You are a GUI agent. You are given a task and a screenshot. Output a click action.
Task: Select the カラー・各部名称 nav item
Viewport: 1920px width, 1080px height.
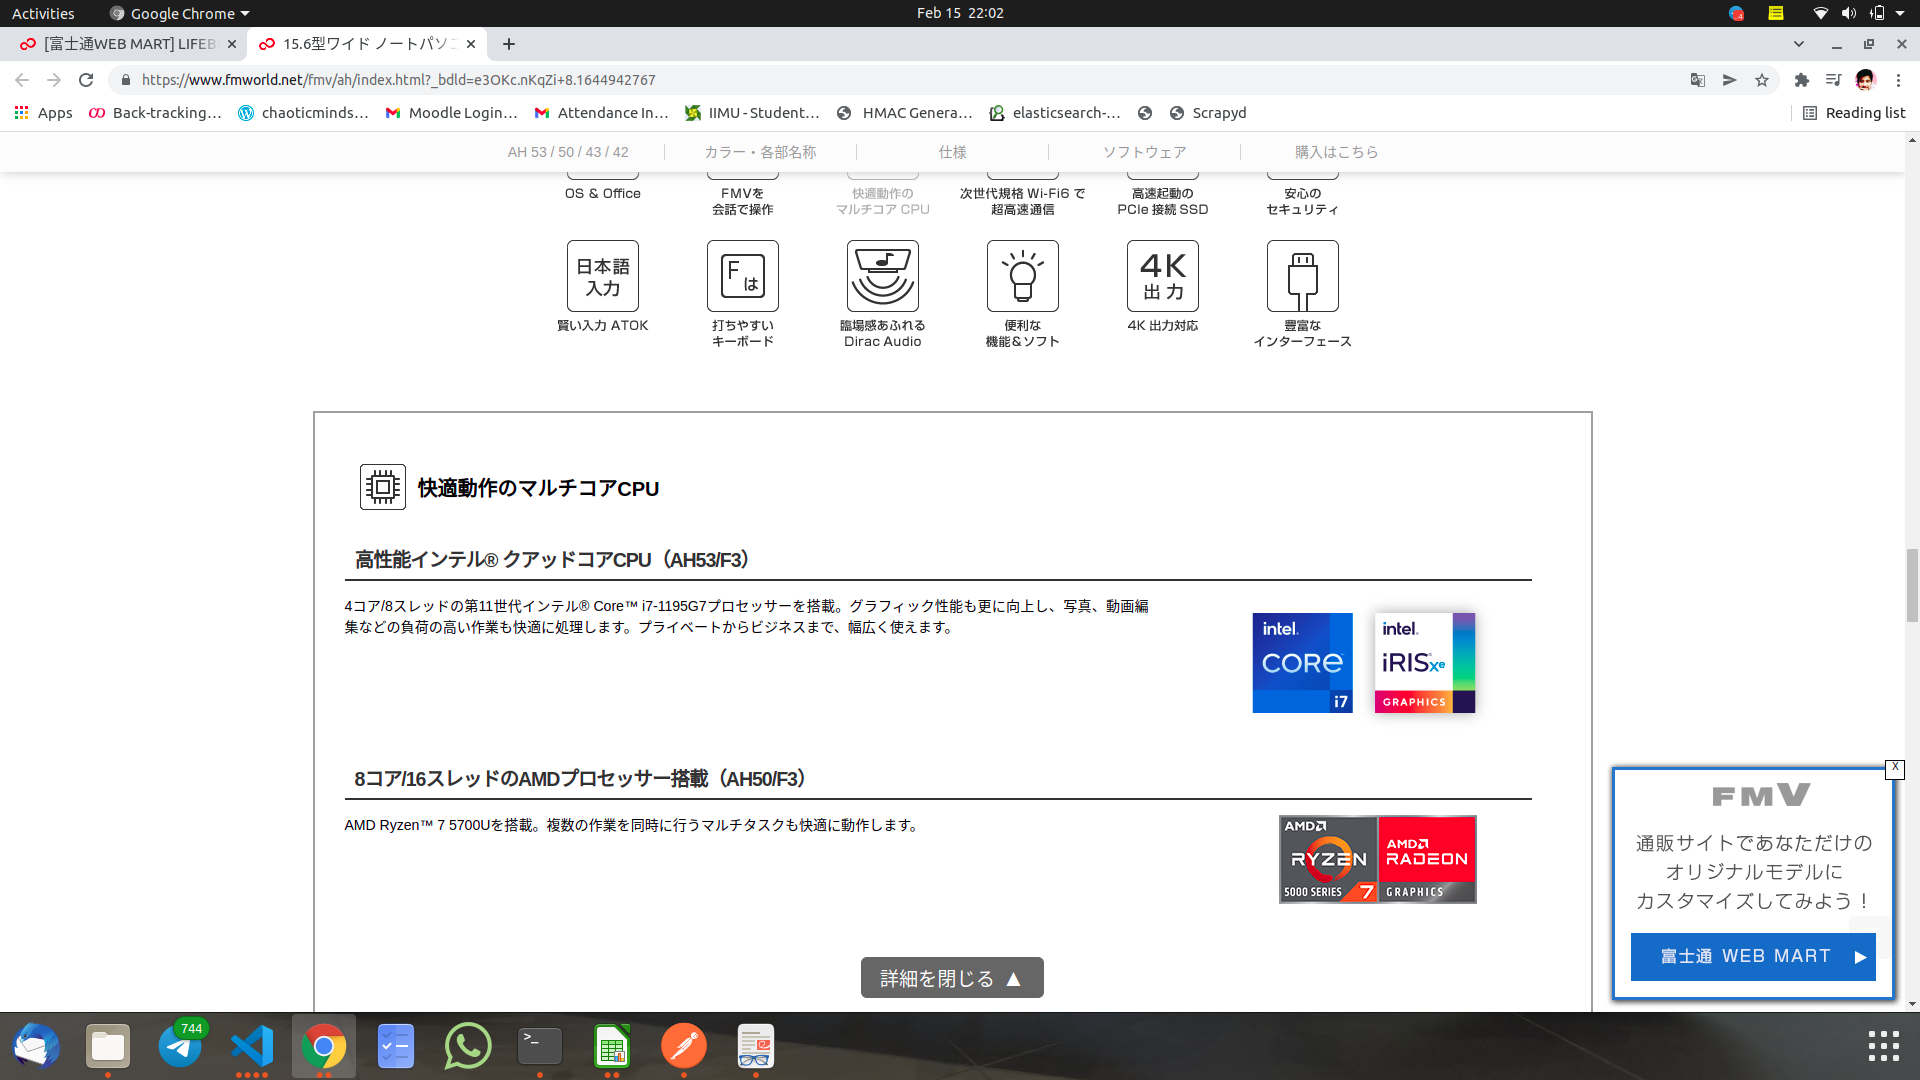pos(760,152)
